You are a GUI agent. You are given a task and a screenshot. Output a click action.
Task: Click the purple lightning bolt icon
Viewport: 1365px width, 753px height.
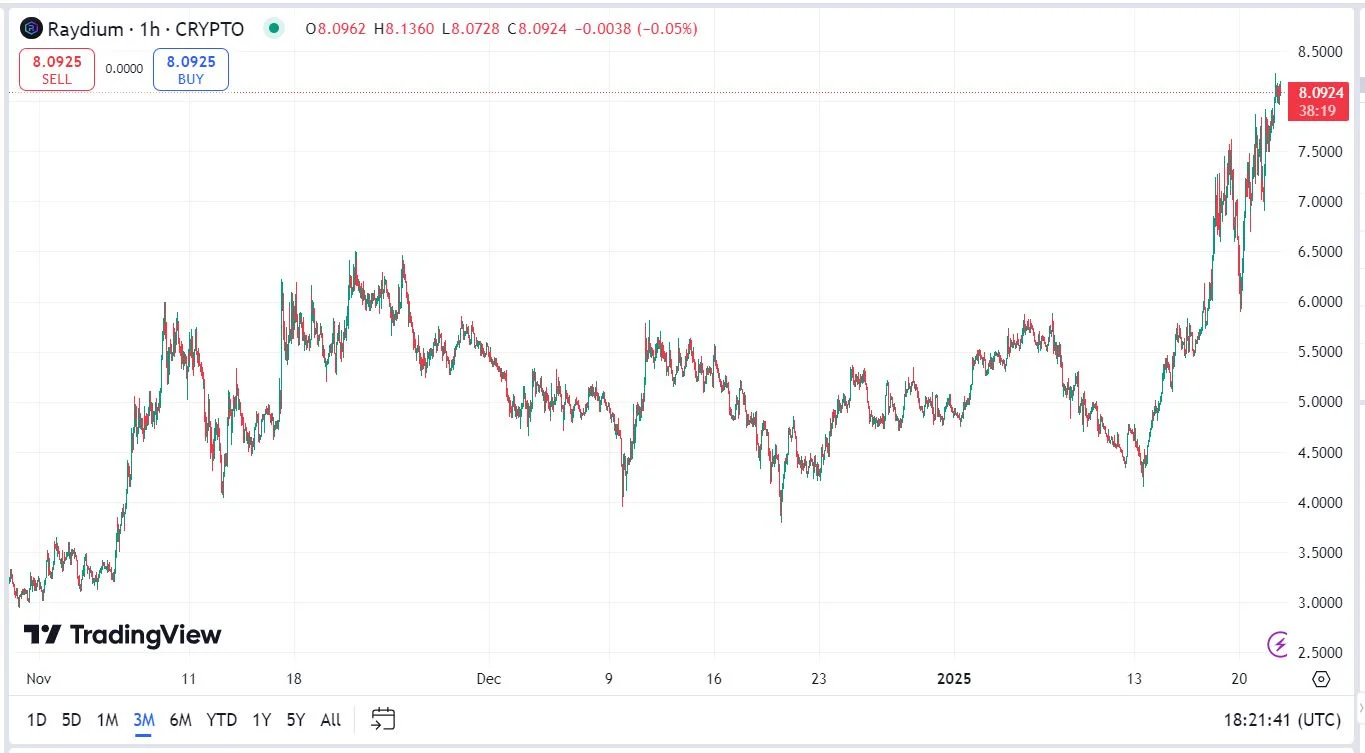pos(1279,644)
